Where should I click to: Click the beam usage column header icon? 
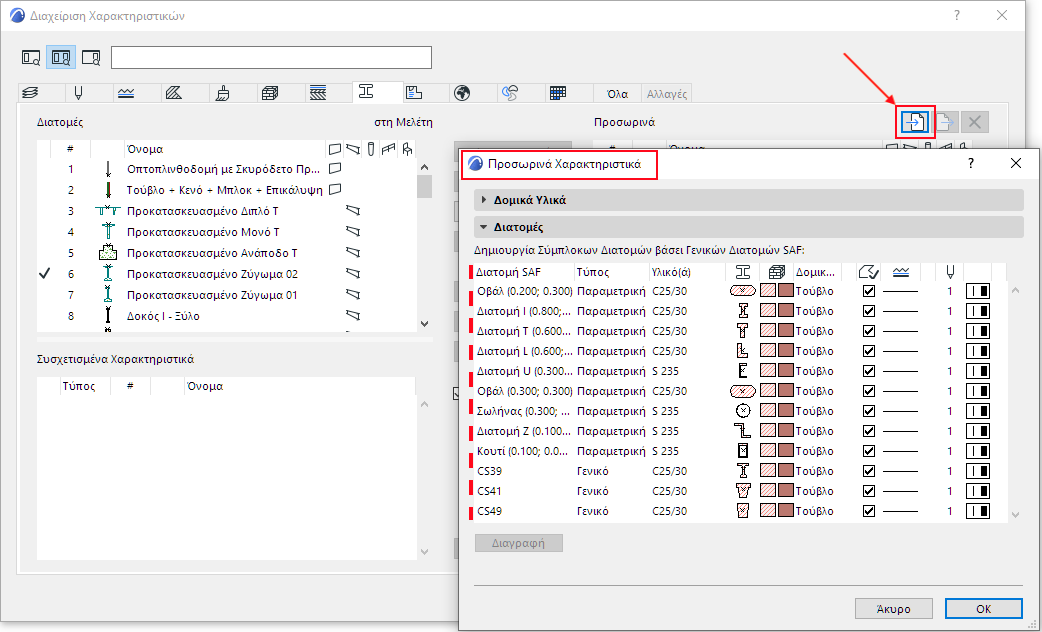[353, 149]
